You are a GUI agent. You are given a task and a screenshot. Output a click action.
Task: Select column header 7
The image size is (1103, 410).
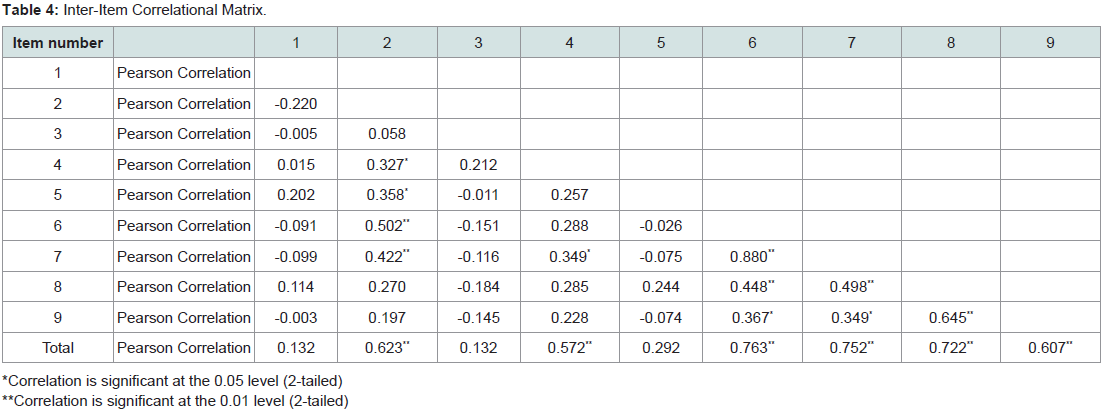point(852,43)
